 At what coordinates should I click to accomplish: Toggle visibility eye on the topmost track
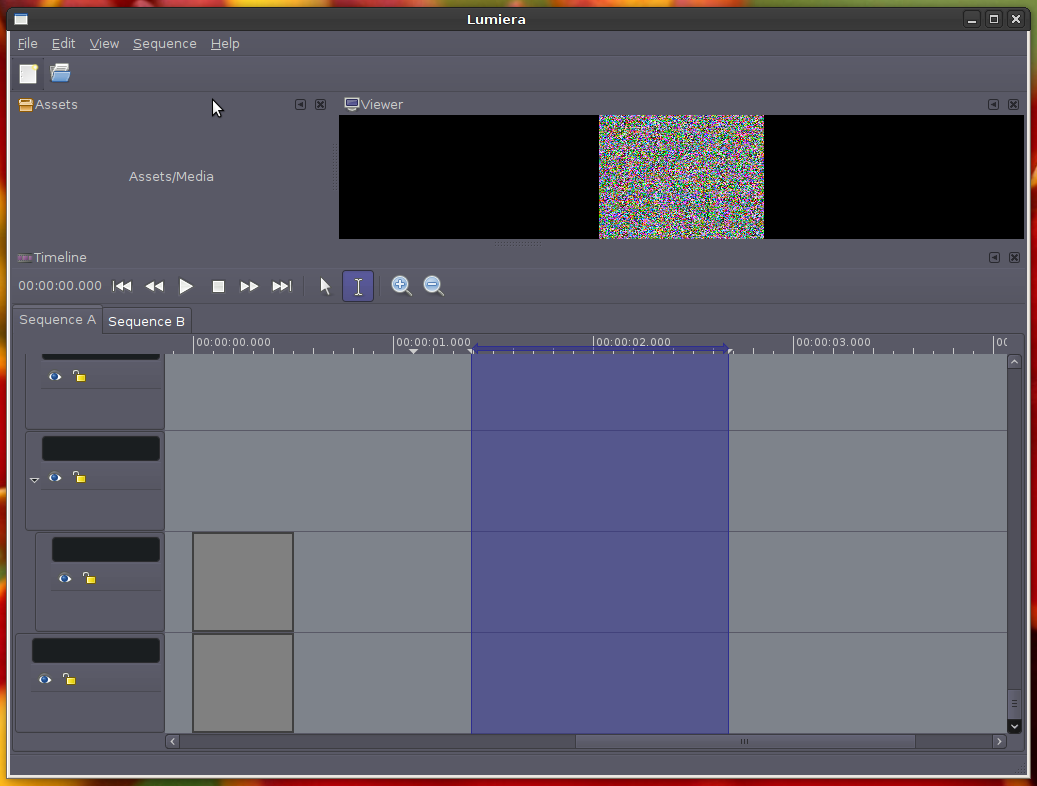tap(55, 376)
